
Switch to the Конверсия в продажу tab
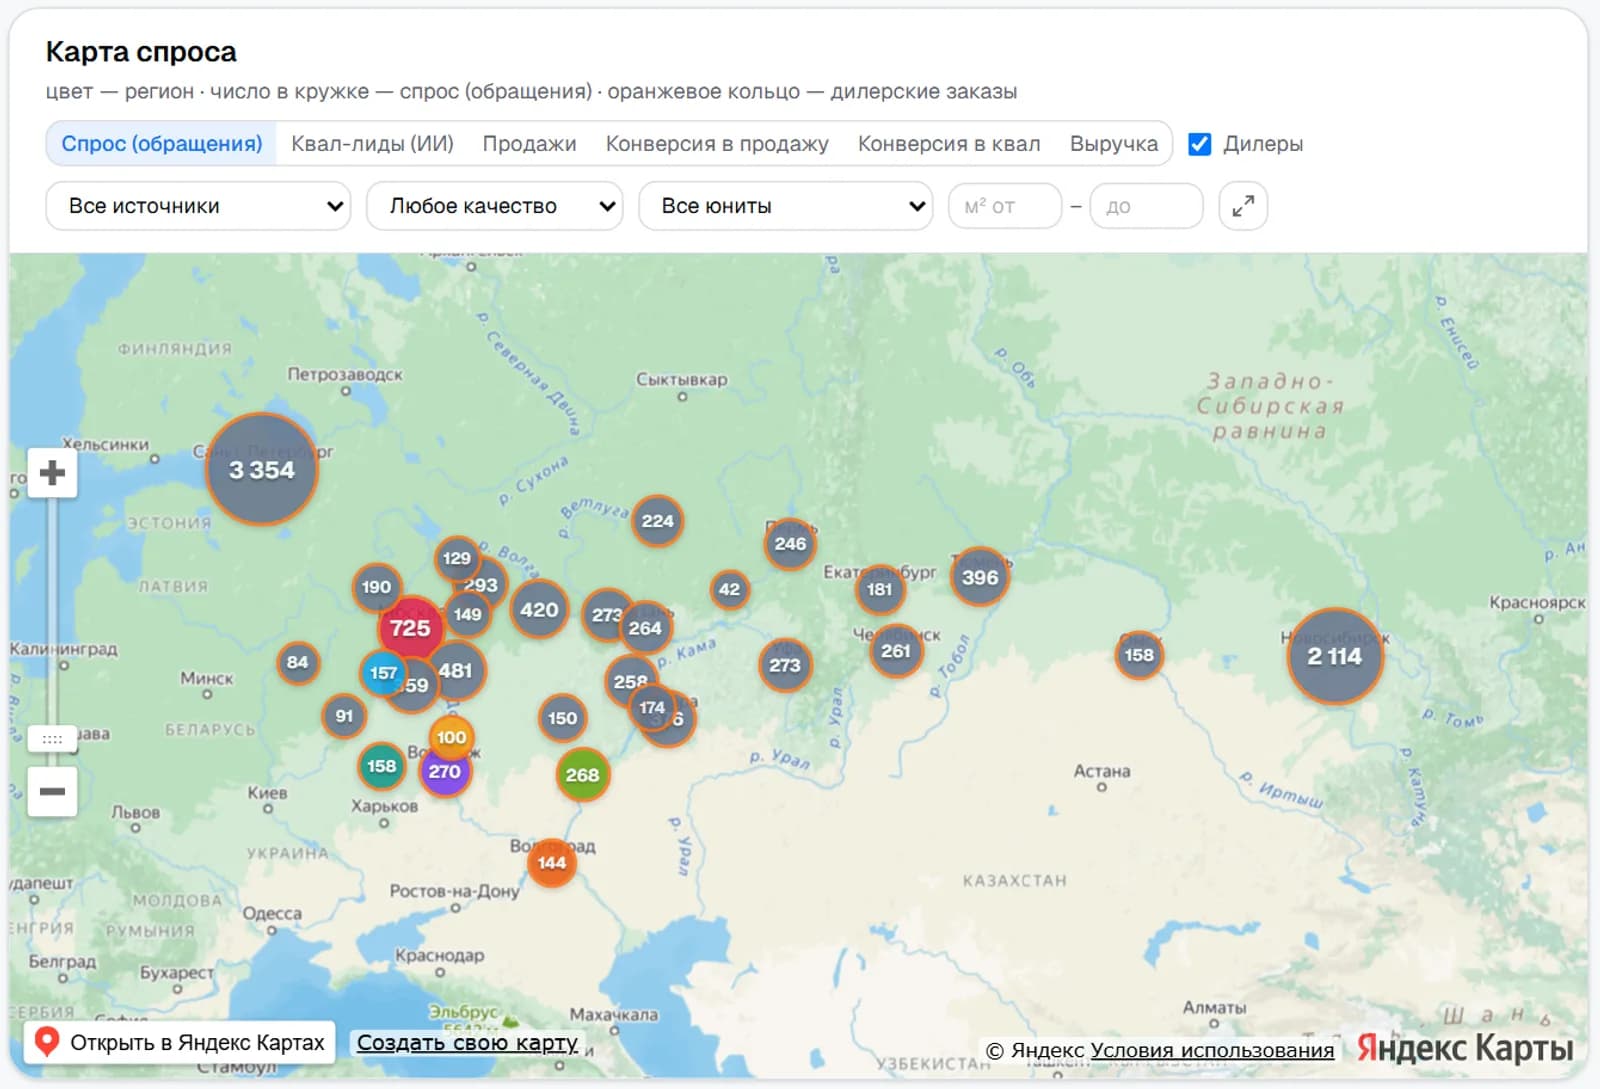click(717, 144)
